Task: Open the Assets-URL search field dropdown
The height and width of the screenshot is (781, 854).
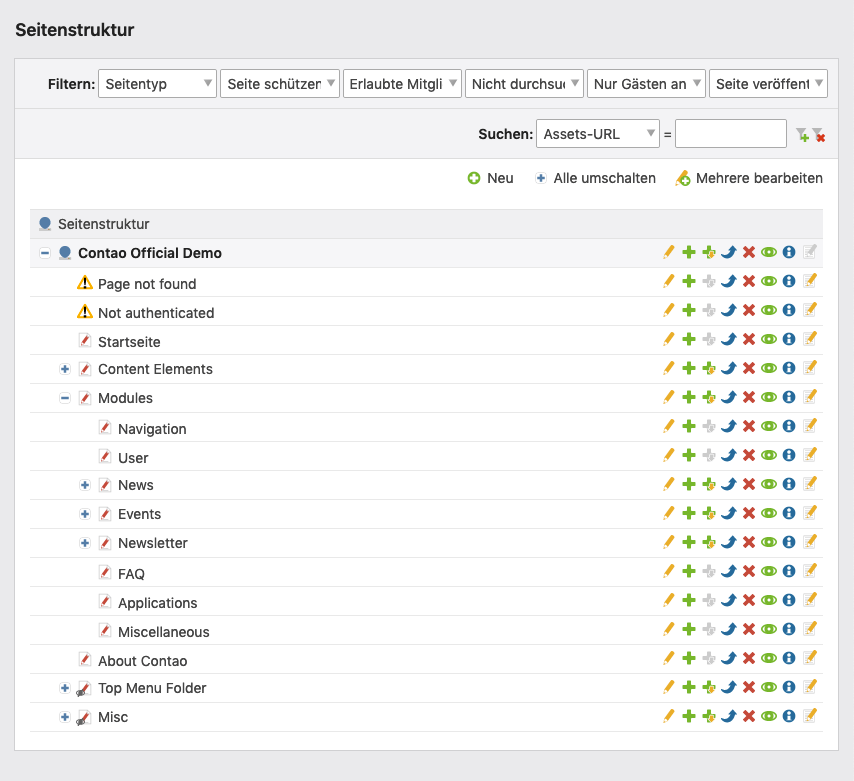Action: pos(598,134)
